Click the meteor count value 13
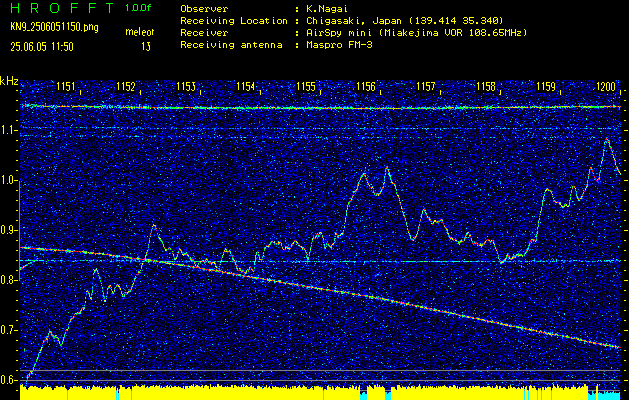This screenshot has width=629, height=400. point(146,47)
